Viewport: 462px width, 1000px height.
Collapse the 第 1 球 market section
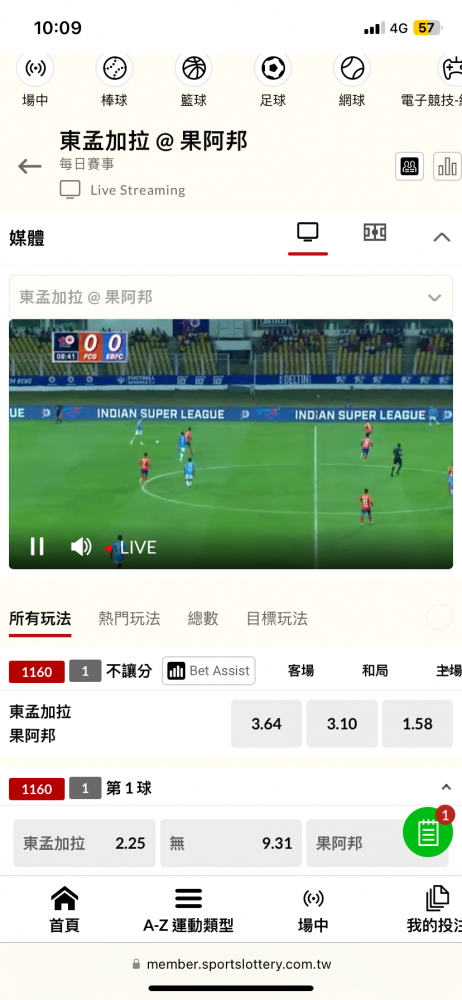click(446, 787)
